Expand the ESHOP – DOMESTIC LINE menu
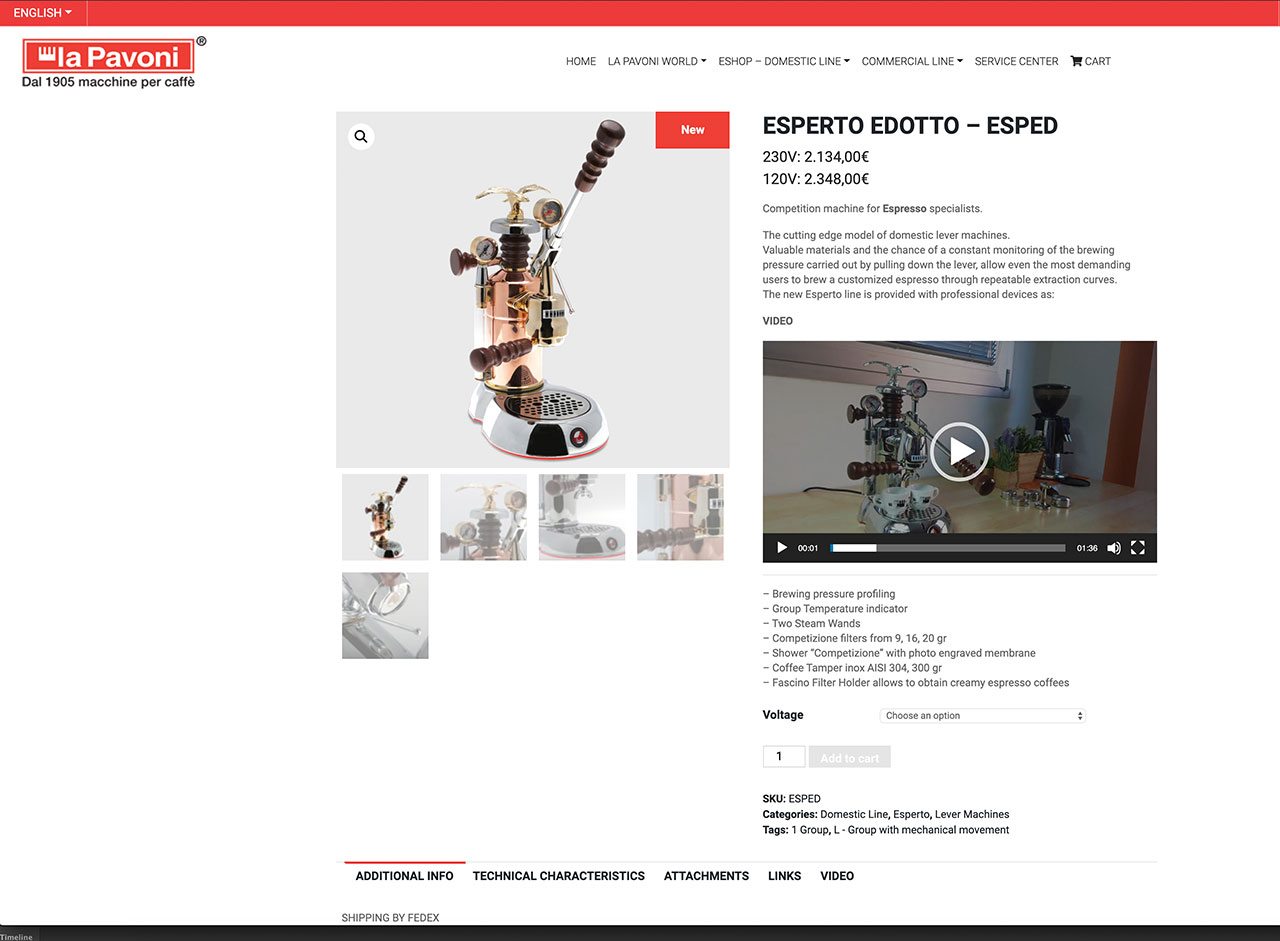The image size is (1280, 941). tap(784, 61)
